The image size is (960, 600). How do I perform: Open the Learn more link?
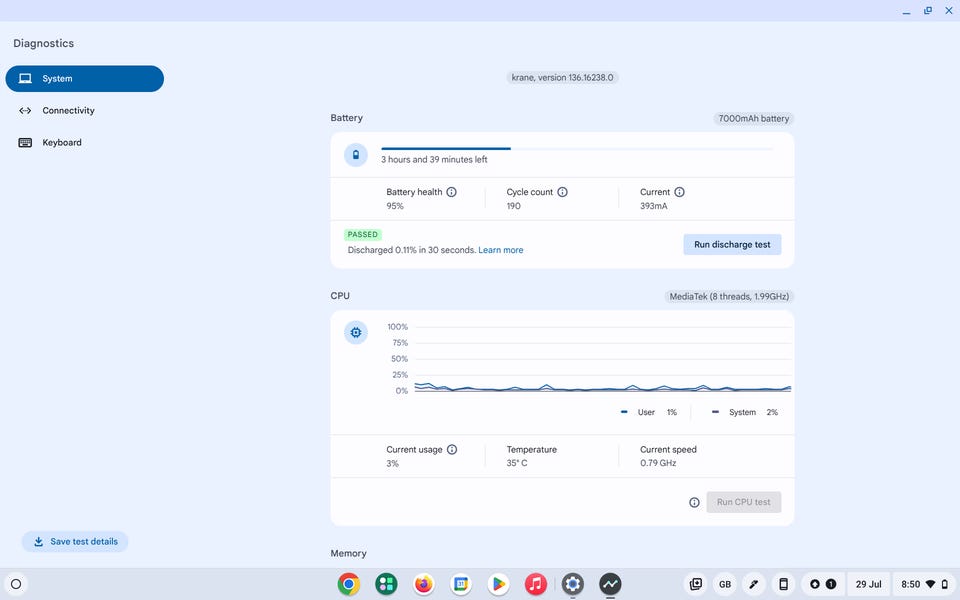(x=500, y=250)
